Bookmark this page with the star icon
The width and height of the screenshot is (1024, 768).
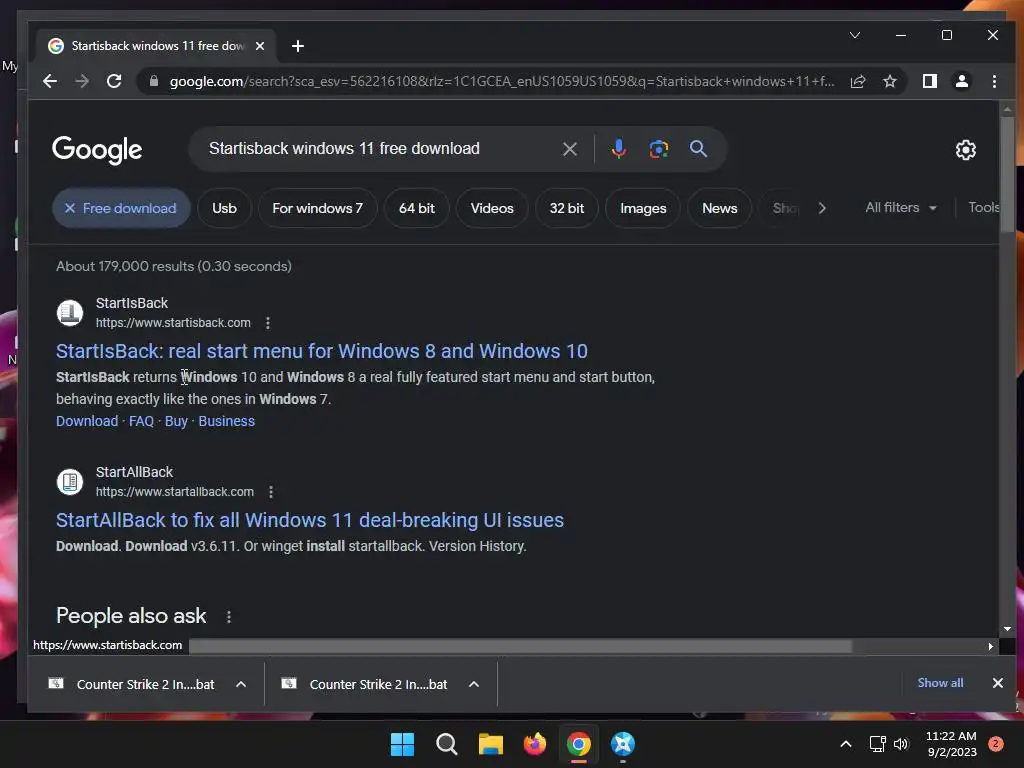click(x=889, y=81)
